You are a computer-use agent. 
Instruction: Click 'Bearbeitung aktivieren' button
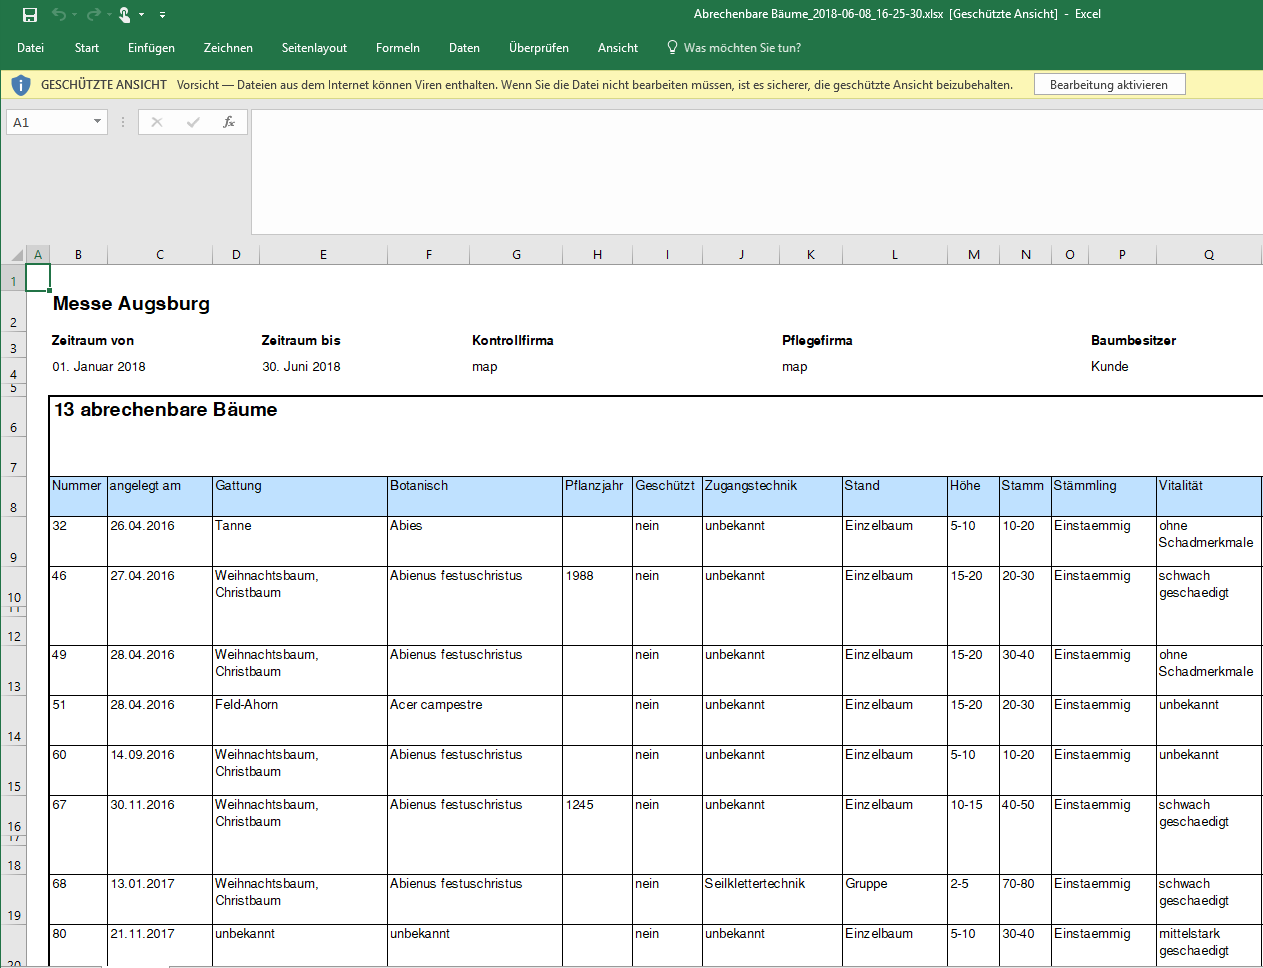[1109, 85]
